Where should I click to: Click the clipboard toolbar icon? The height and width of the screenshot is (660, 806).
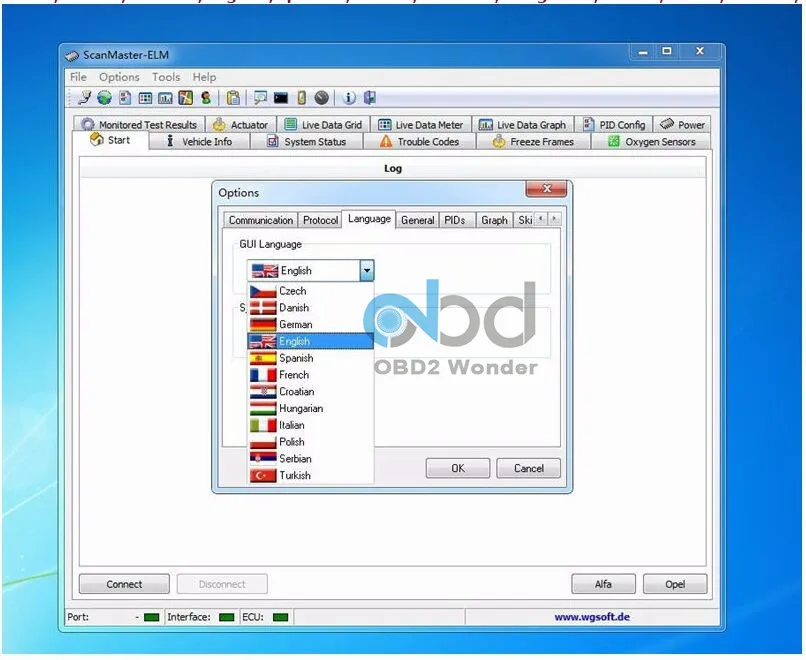click(x=233, y=98)
